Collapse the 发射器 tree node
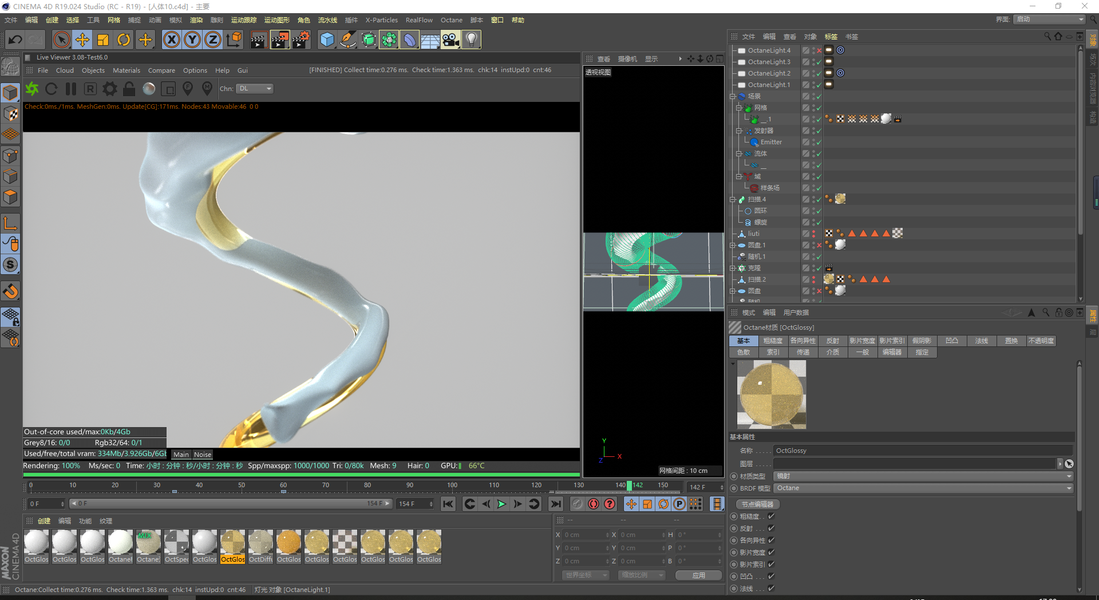The width and height of the screenshot is (1099, 600). coord(739,131)
